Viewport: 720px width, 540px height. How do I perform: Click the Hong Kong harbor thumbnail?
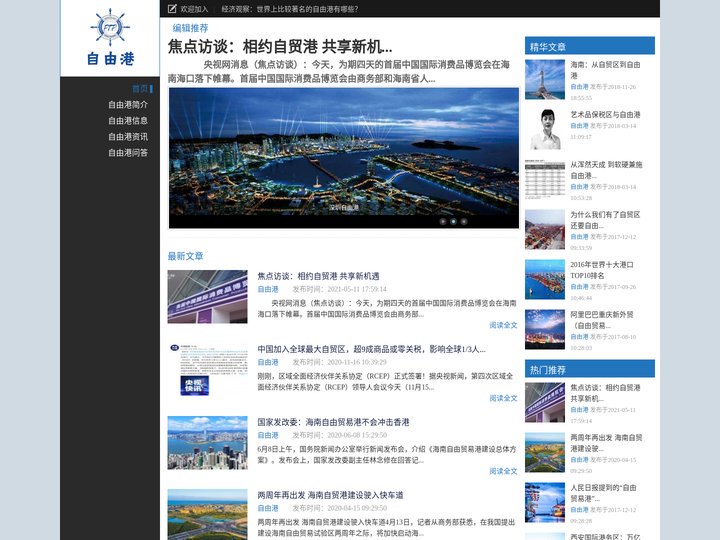point(208,443)
